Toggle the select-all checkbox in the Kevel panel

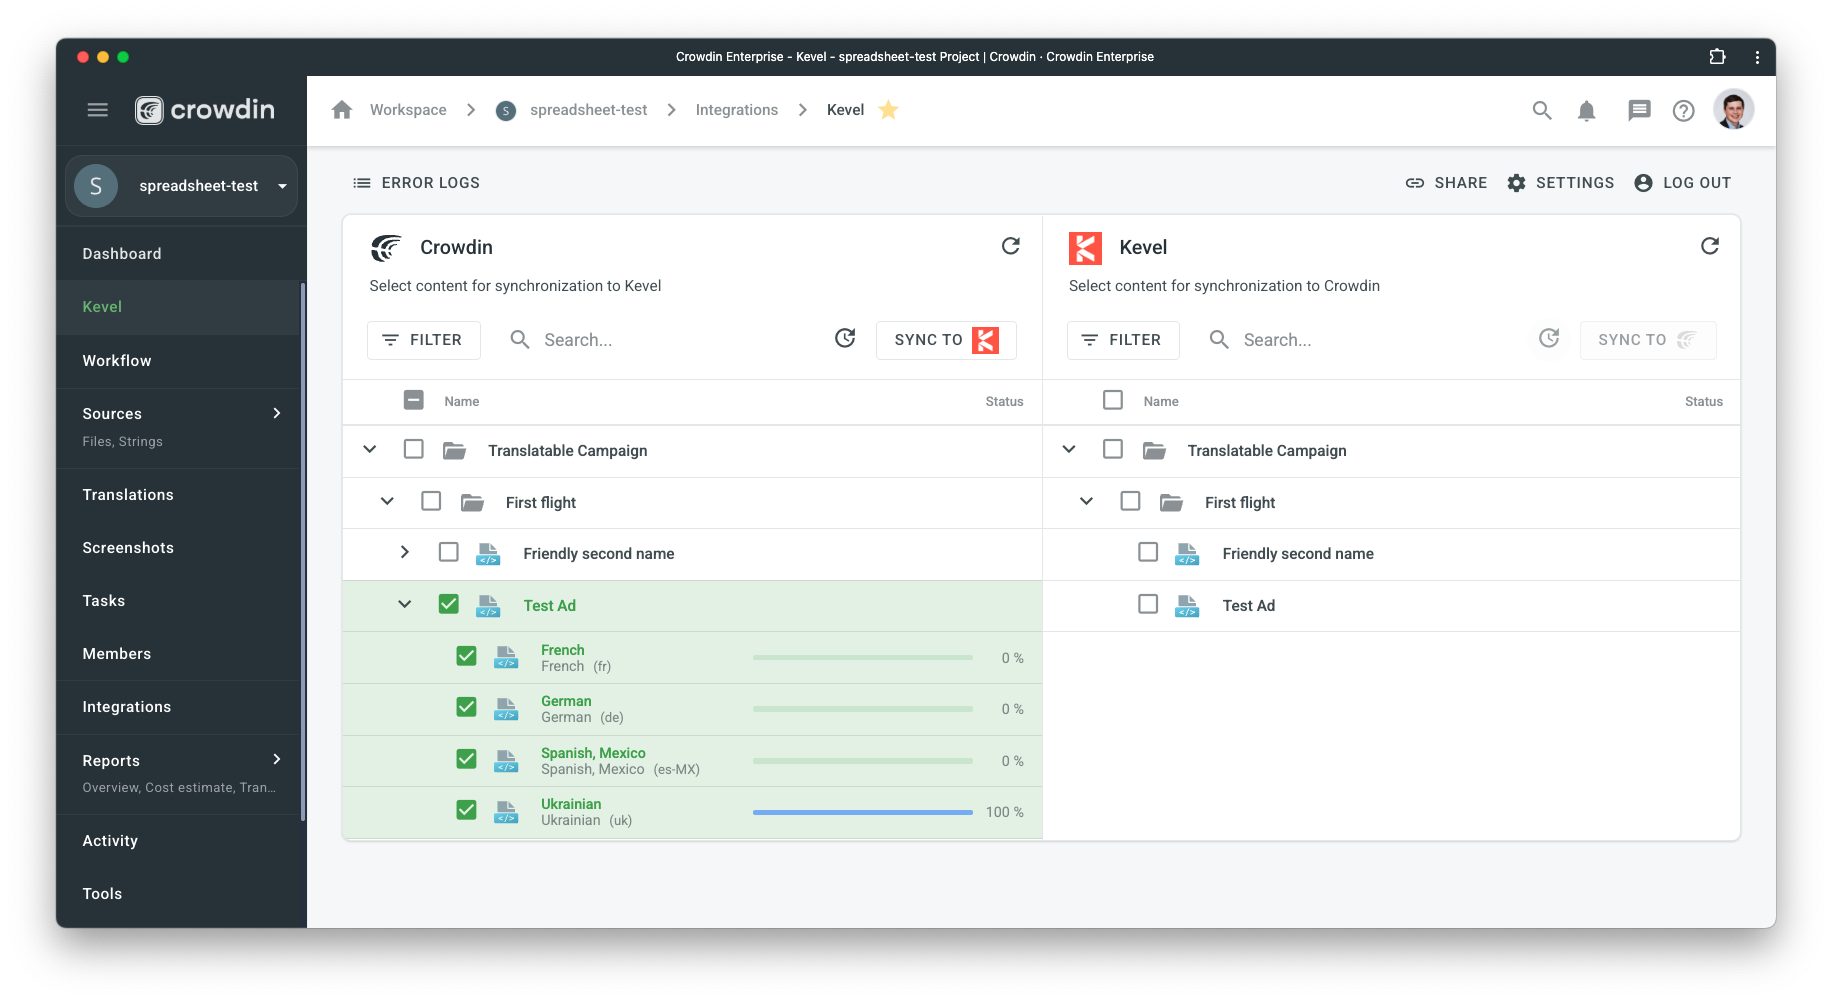pos(1113,400)
